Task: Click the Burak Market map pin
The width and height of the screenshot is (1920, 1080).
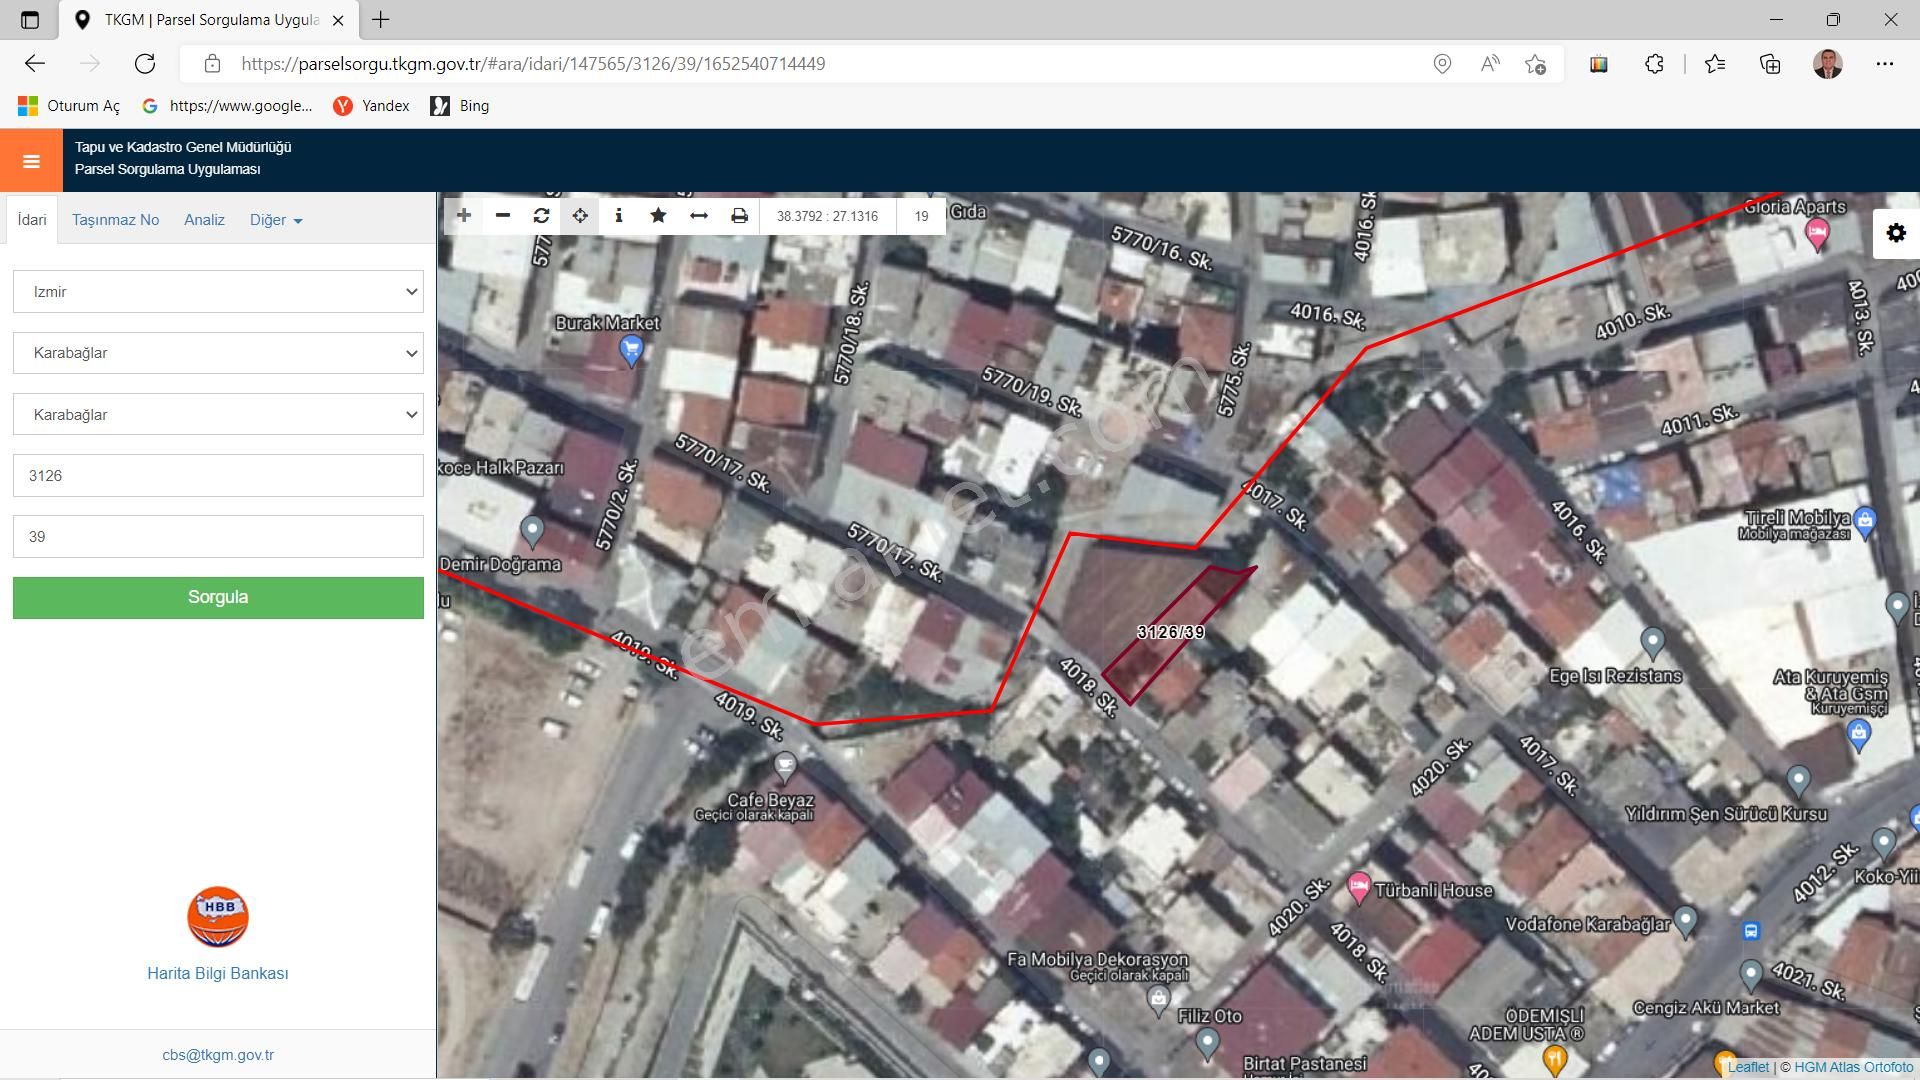Action: [x=631, y=351]
